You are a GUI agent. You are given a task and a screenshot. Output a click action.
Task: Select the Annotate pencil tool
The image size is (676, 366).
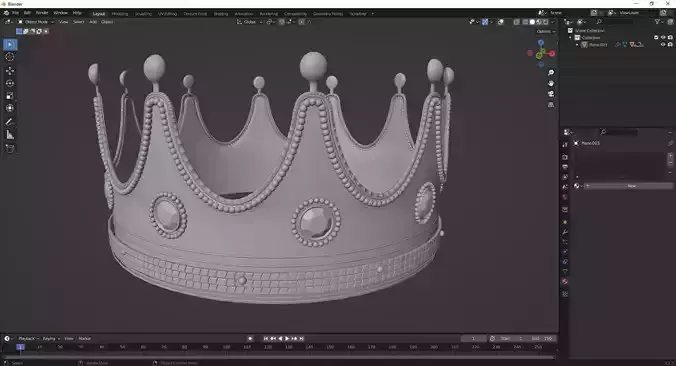click(10, 122)
